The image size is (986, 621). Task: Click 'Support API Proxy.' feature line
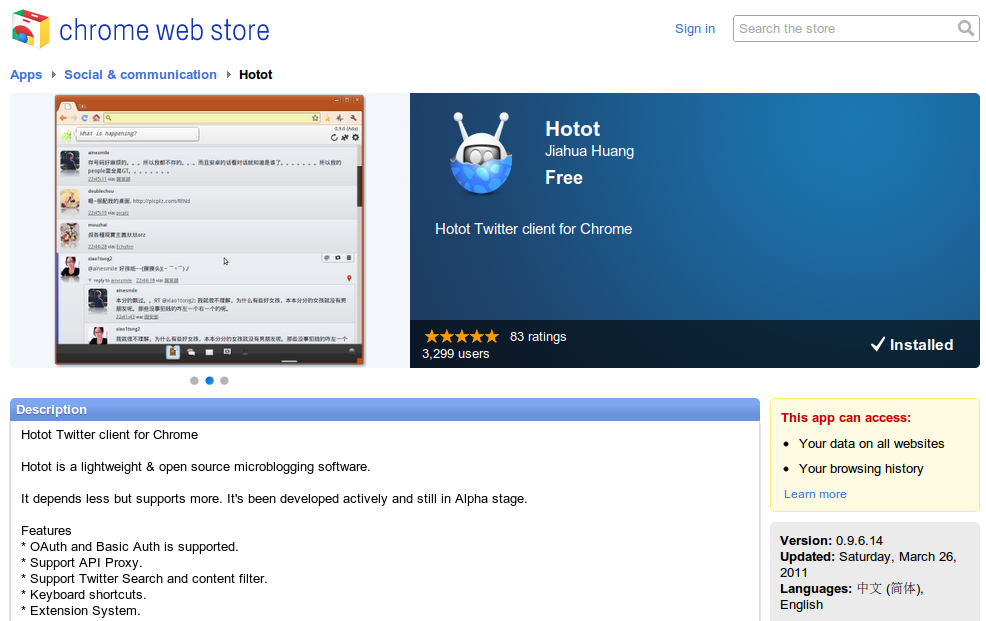82,563
